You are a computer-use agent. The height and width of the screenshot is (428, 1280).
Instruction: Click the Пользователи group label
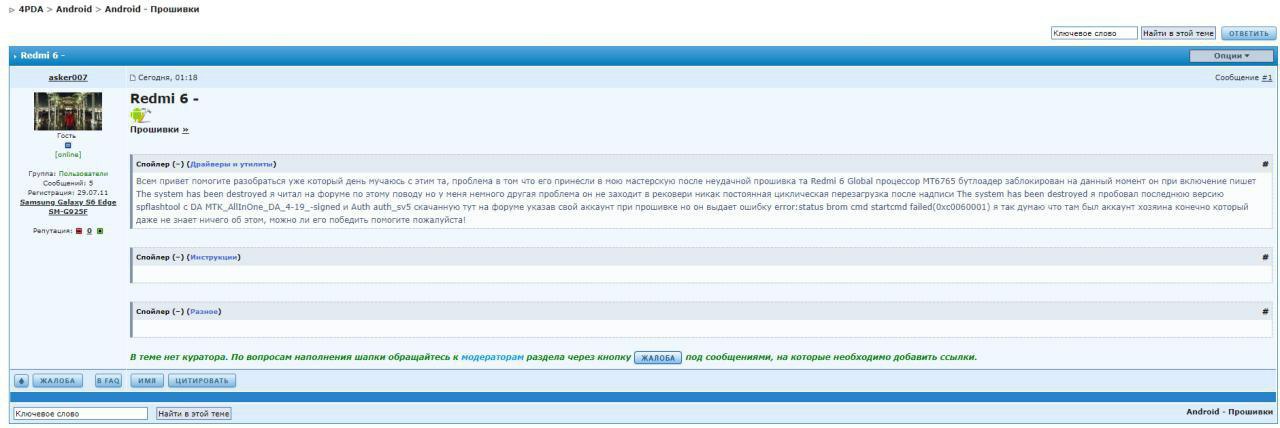[x=82, y=173]
